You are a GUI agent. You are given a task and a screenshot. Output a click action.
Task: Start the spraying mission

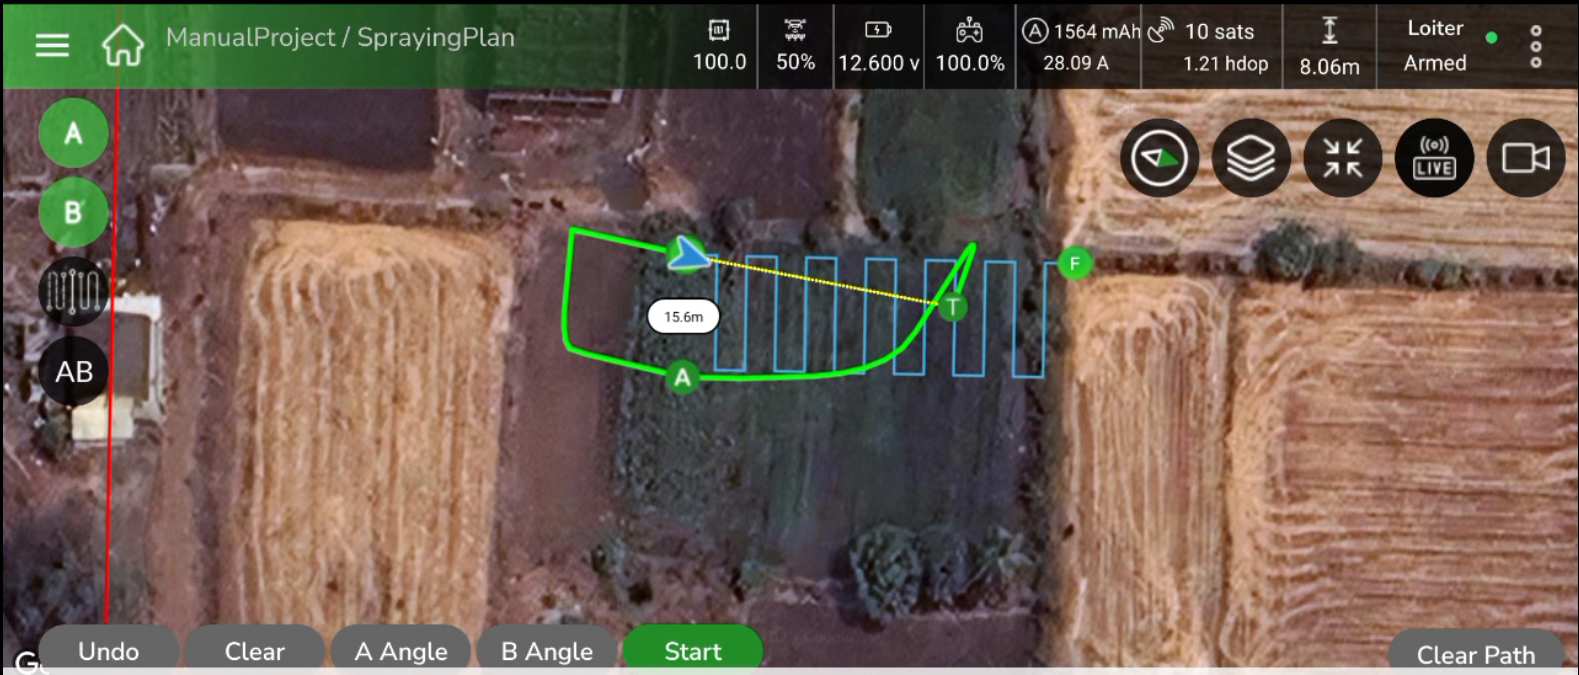coord(693,650)
